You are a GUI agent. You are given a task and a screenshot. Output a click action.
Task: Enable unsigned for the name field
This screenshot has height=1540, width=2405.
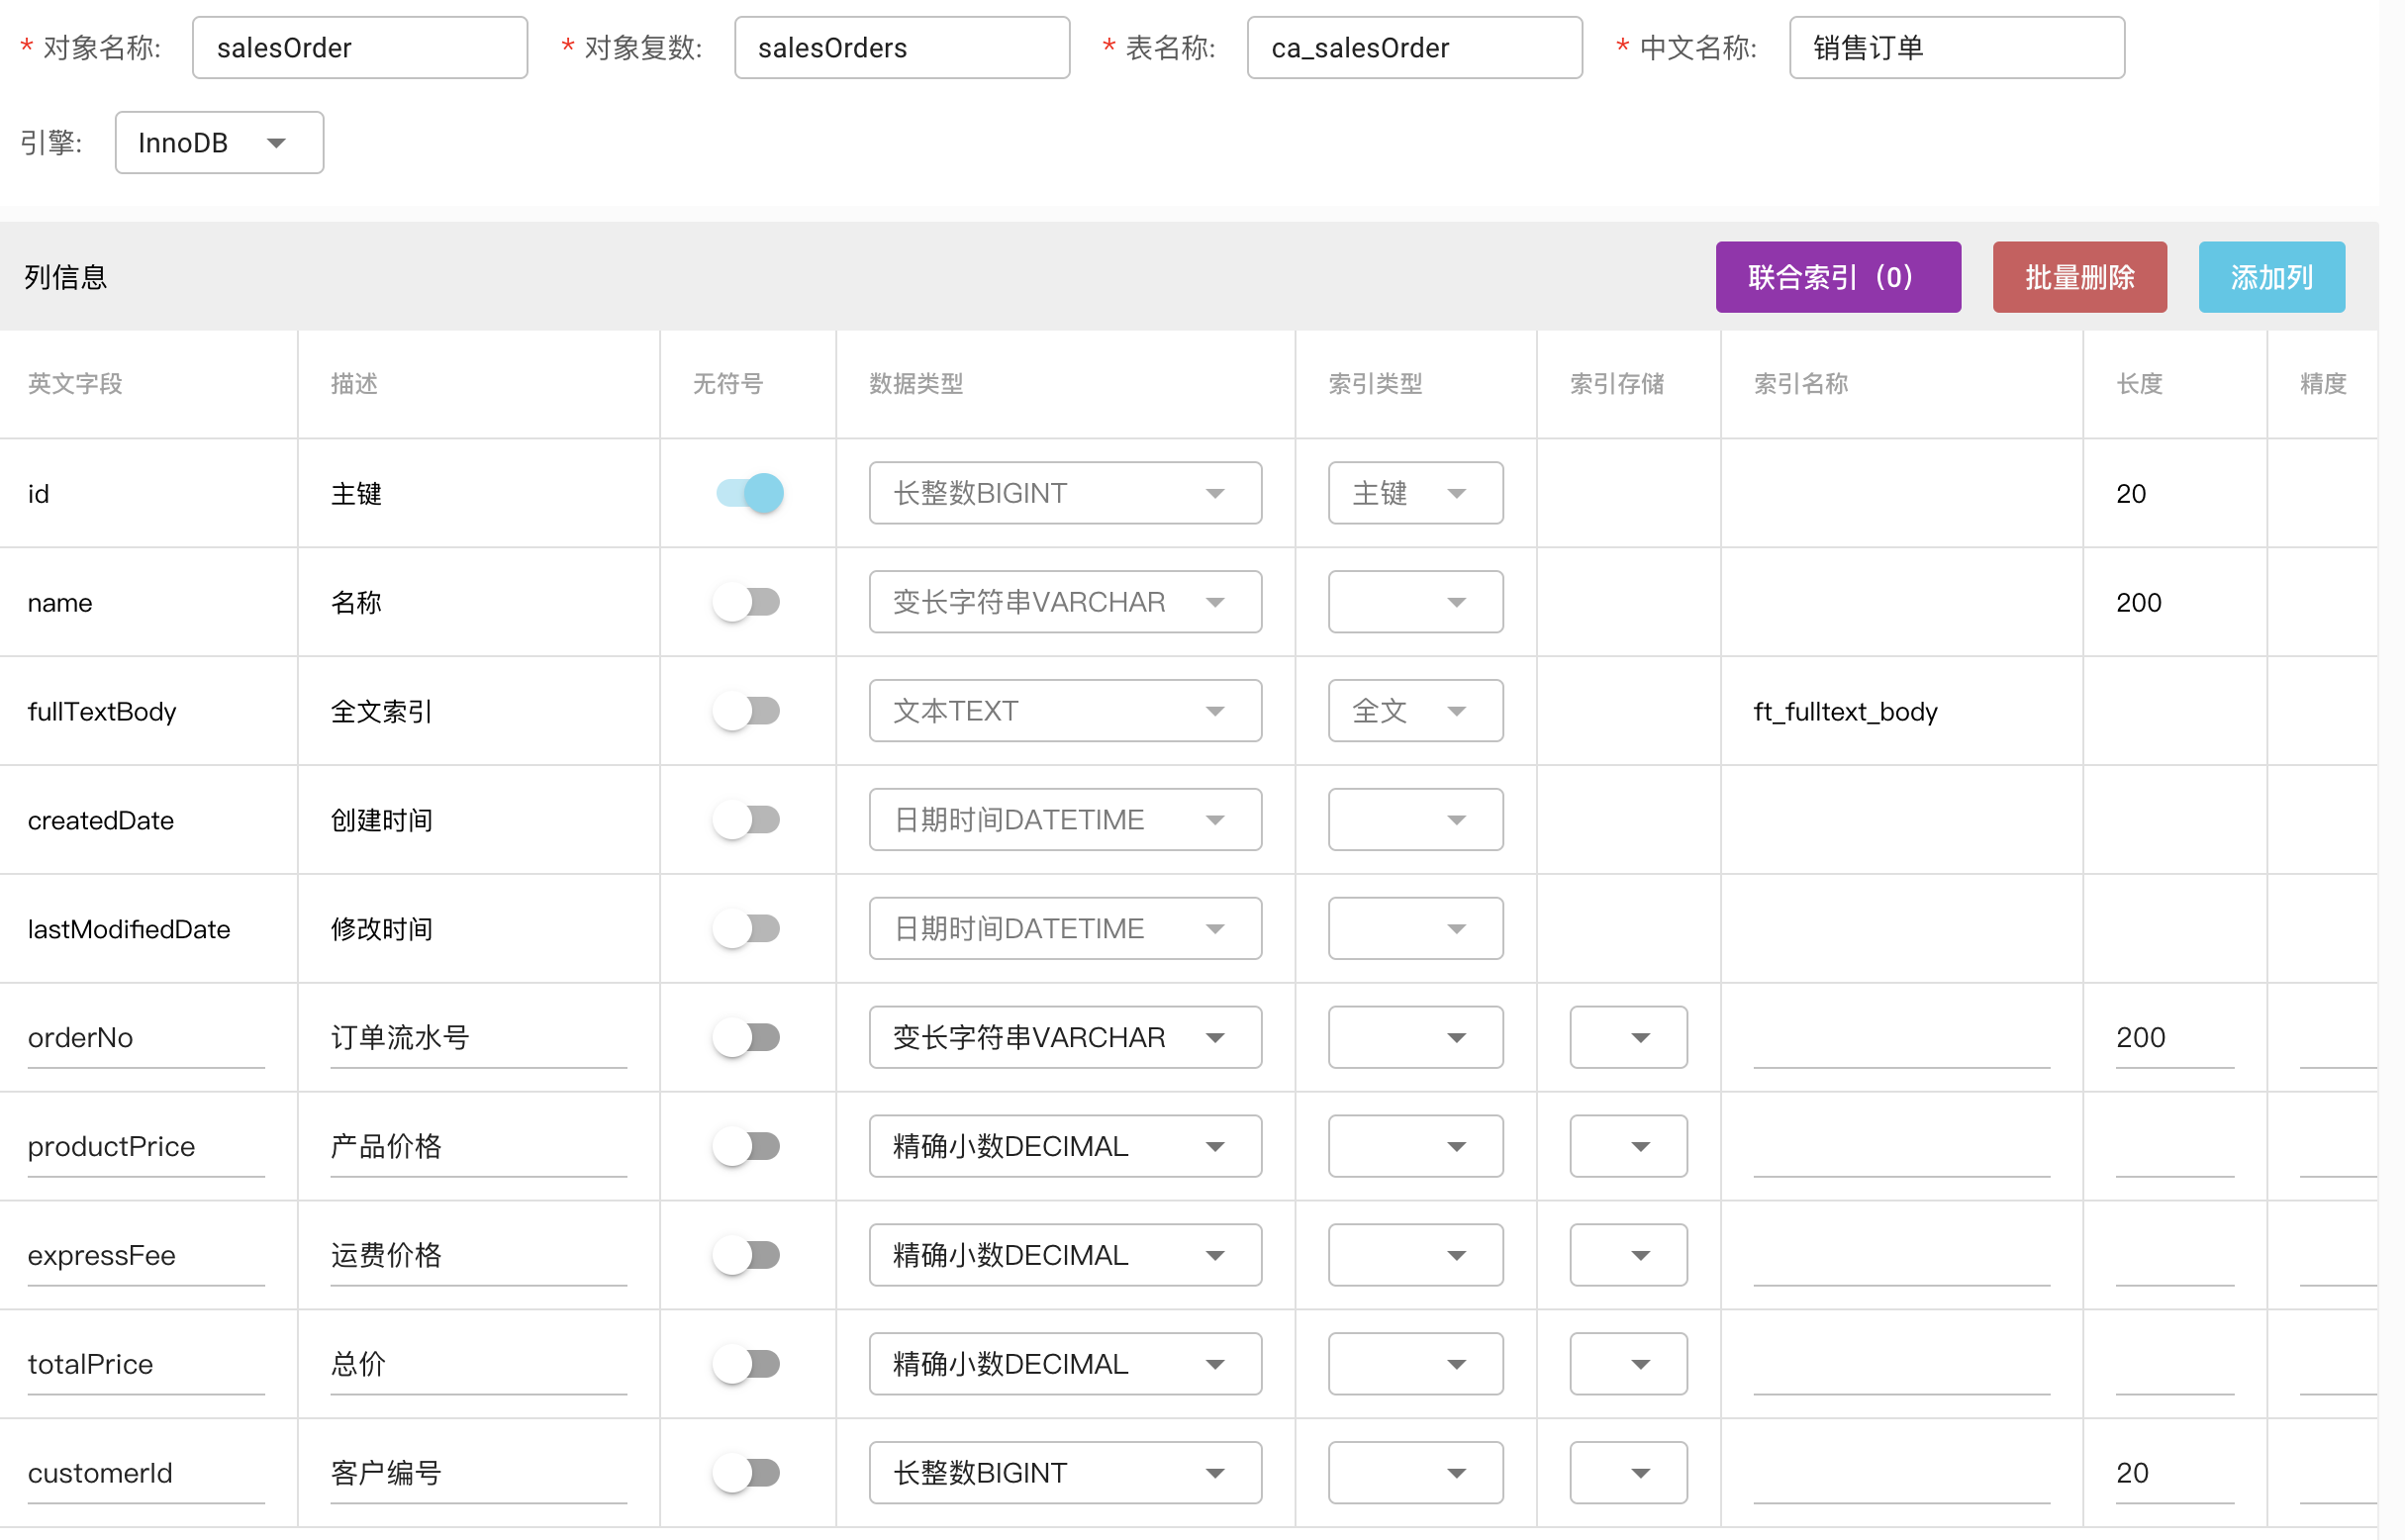click(x=746, y=602)
